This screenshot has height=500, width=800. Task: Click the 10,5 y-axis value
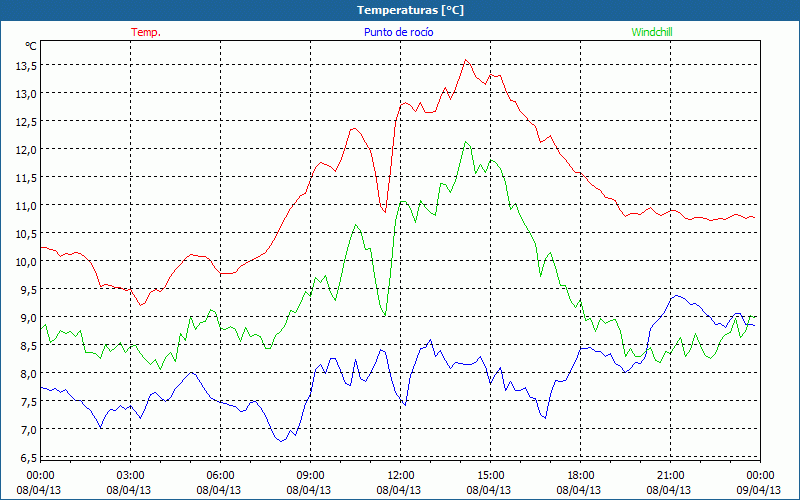tap(26, 234)
